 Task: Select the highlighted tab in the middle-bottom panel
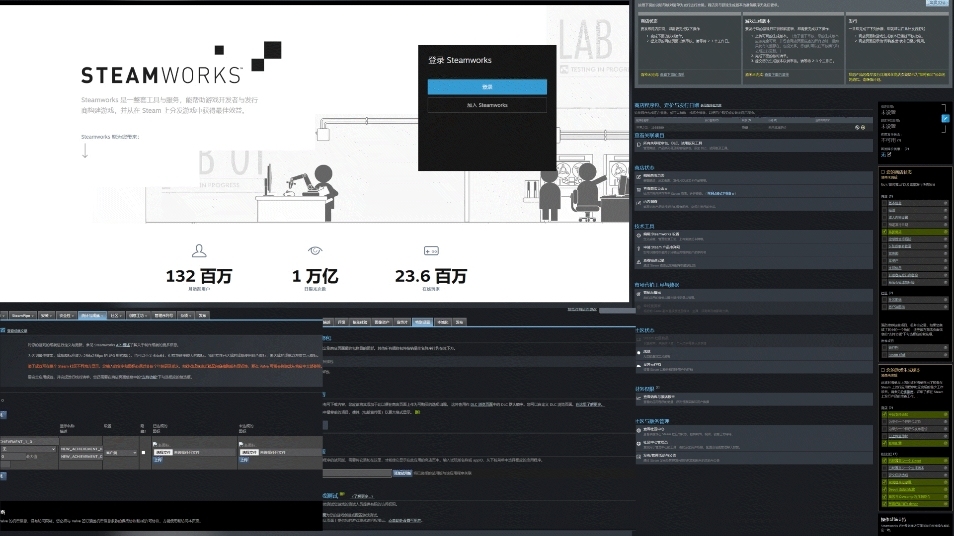422,322
